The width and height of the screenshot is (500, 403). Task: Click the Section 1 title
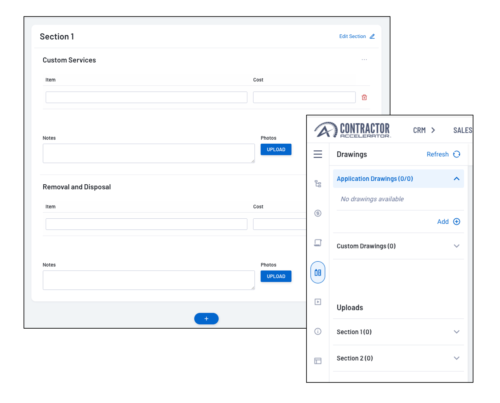57,36
